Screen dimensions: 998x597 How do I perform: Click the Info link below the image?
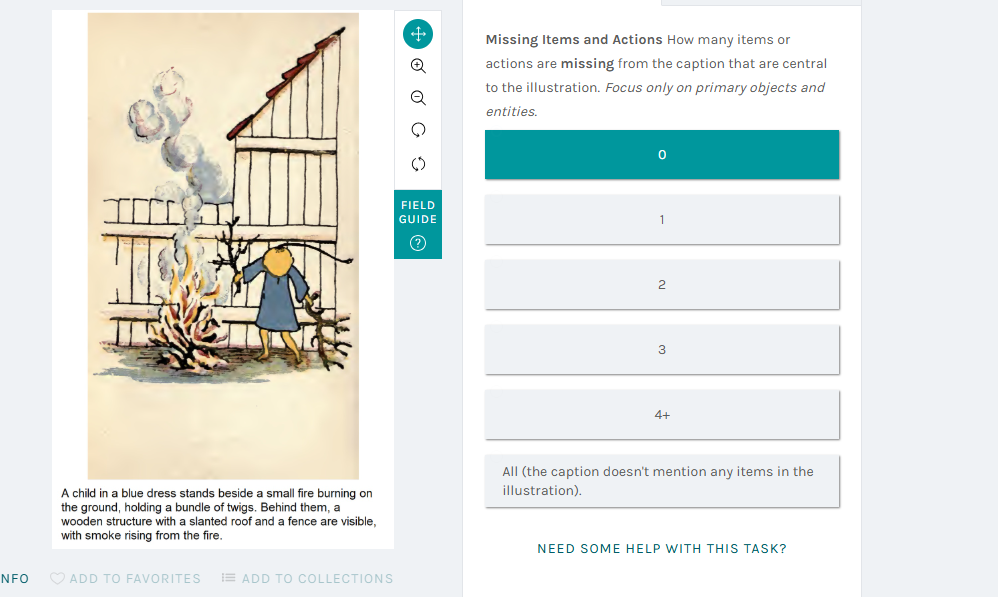coord(14,578)
